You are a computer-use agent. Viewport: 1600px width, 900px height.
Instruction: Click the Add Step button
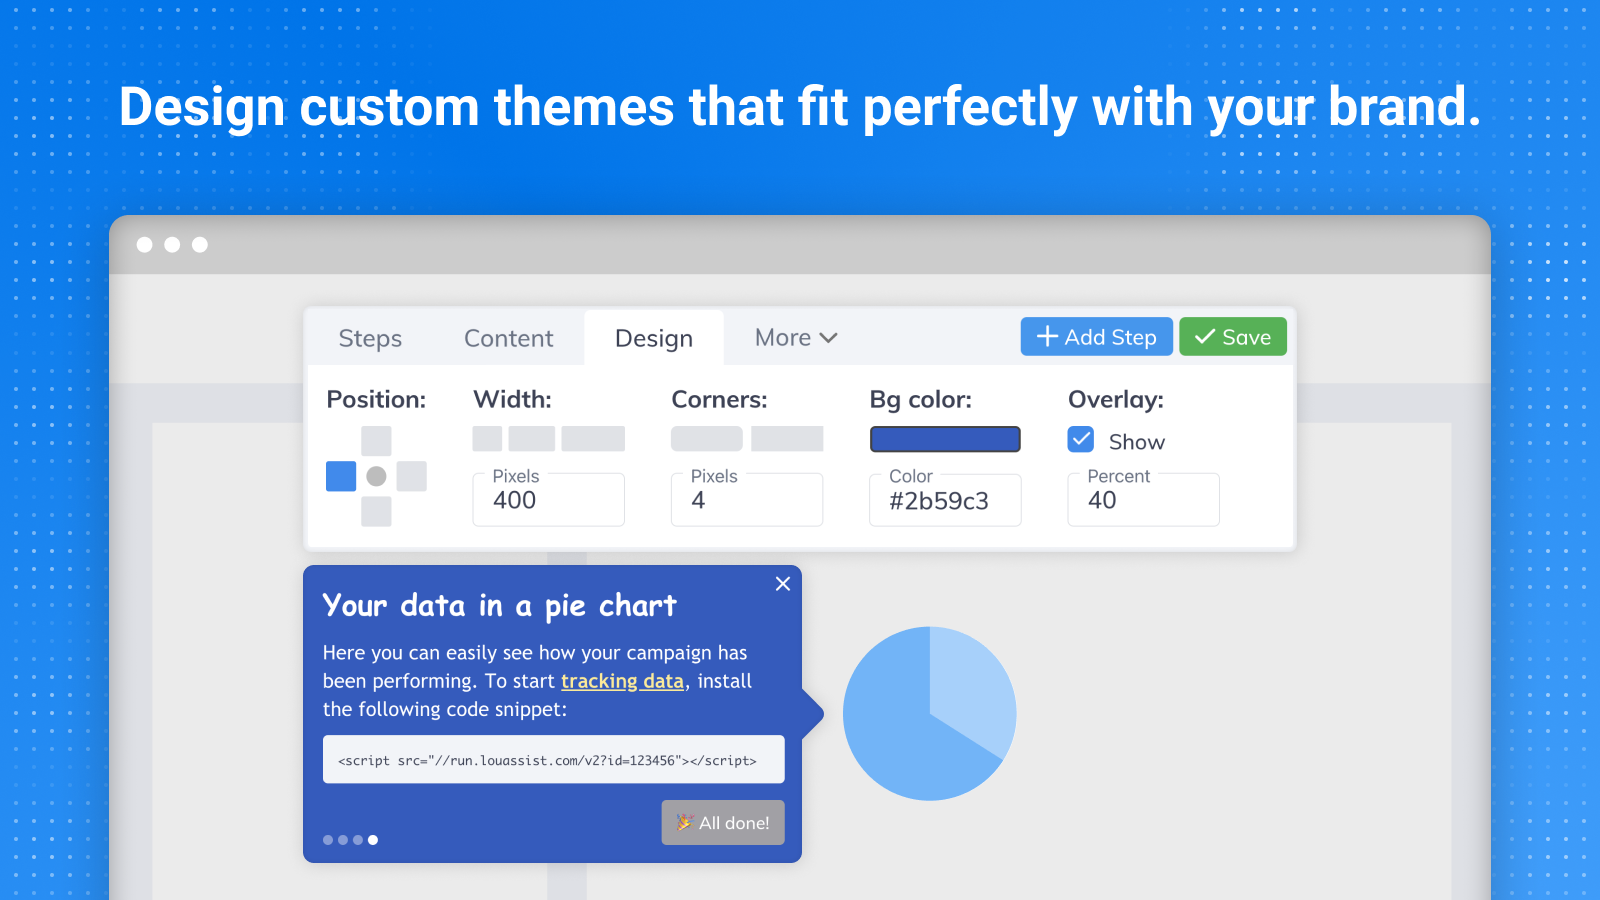[x=1096, y=337]
